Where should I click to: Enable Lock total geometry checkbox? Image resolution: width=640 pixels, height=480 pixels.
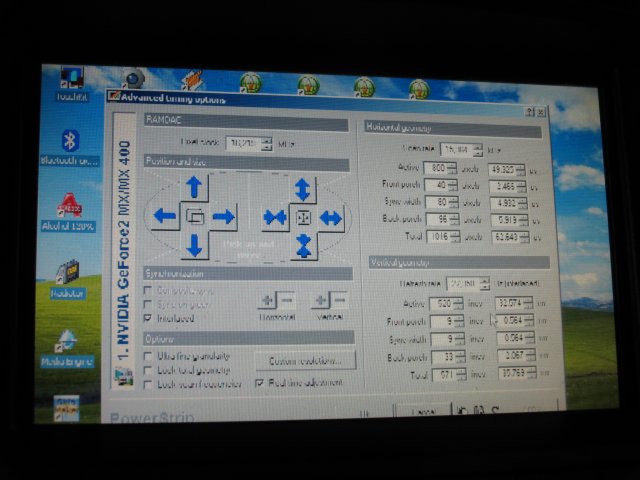pyautogui.click(x=149, y=368)
